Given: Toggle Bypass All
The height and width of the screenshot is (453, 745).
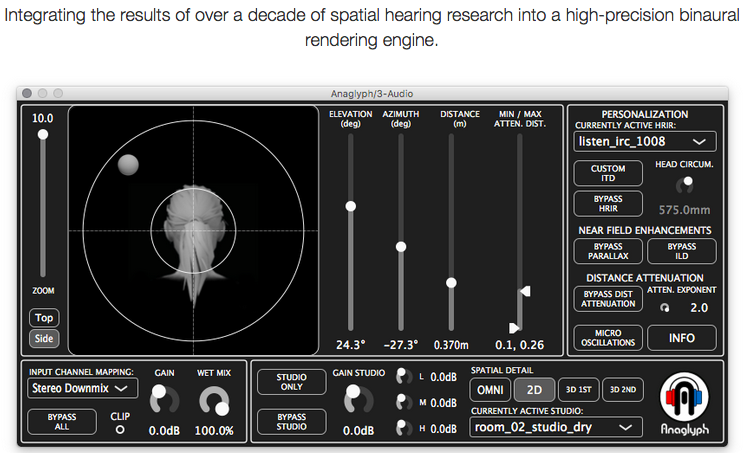Looking at the screenshot, I should tap(62, 422).
